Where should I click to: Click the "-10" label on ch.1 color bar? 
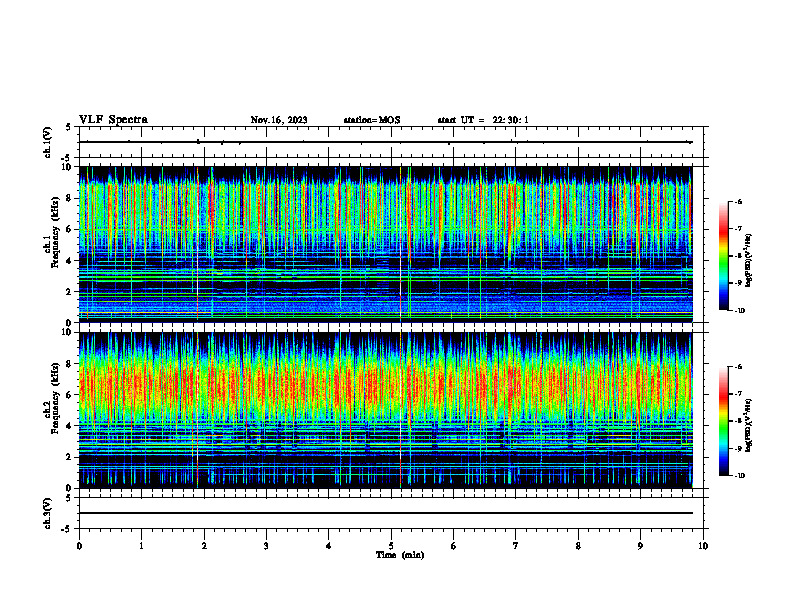739,311
